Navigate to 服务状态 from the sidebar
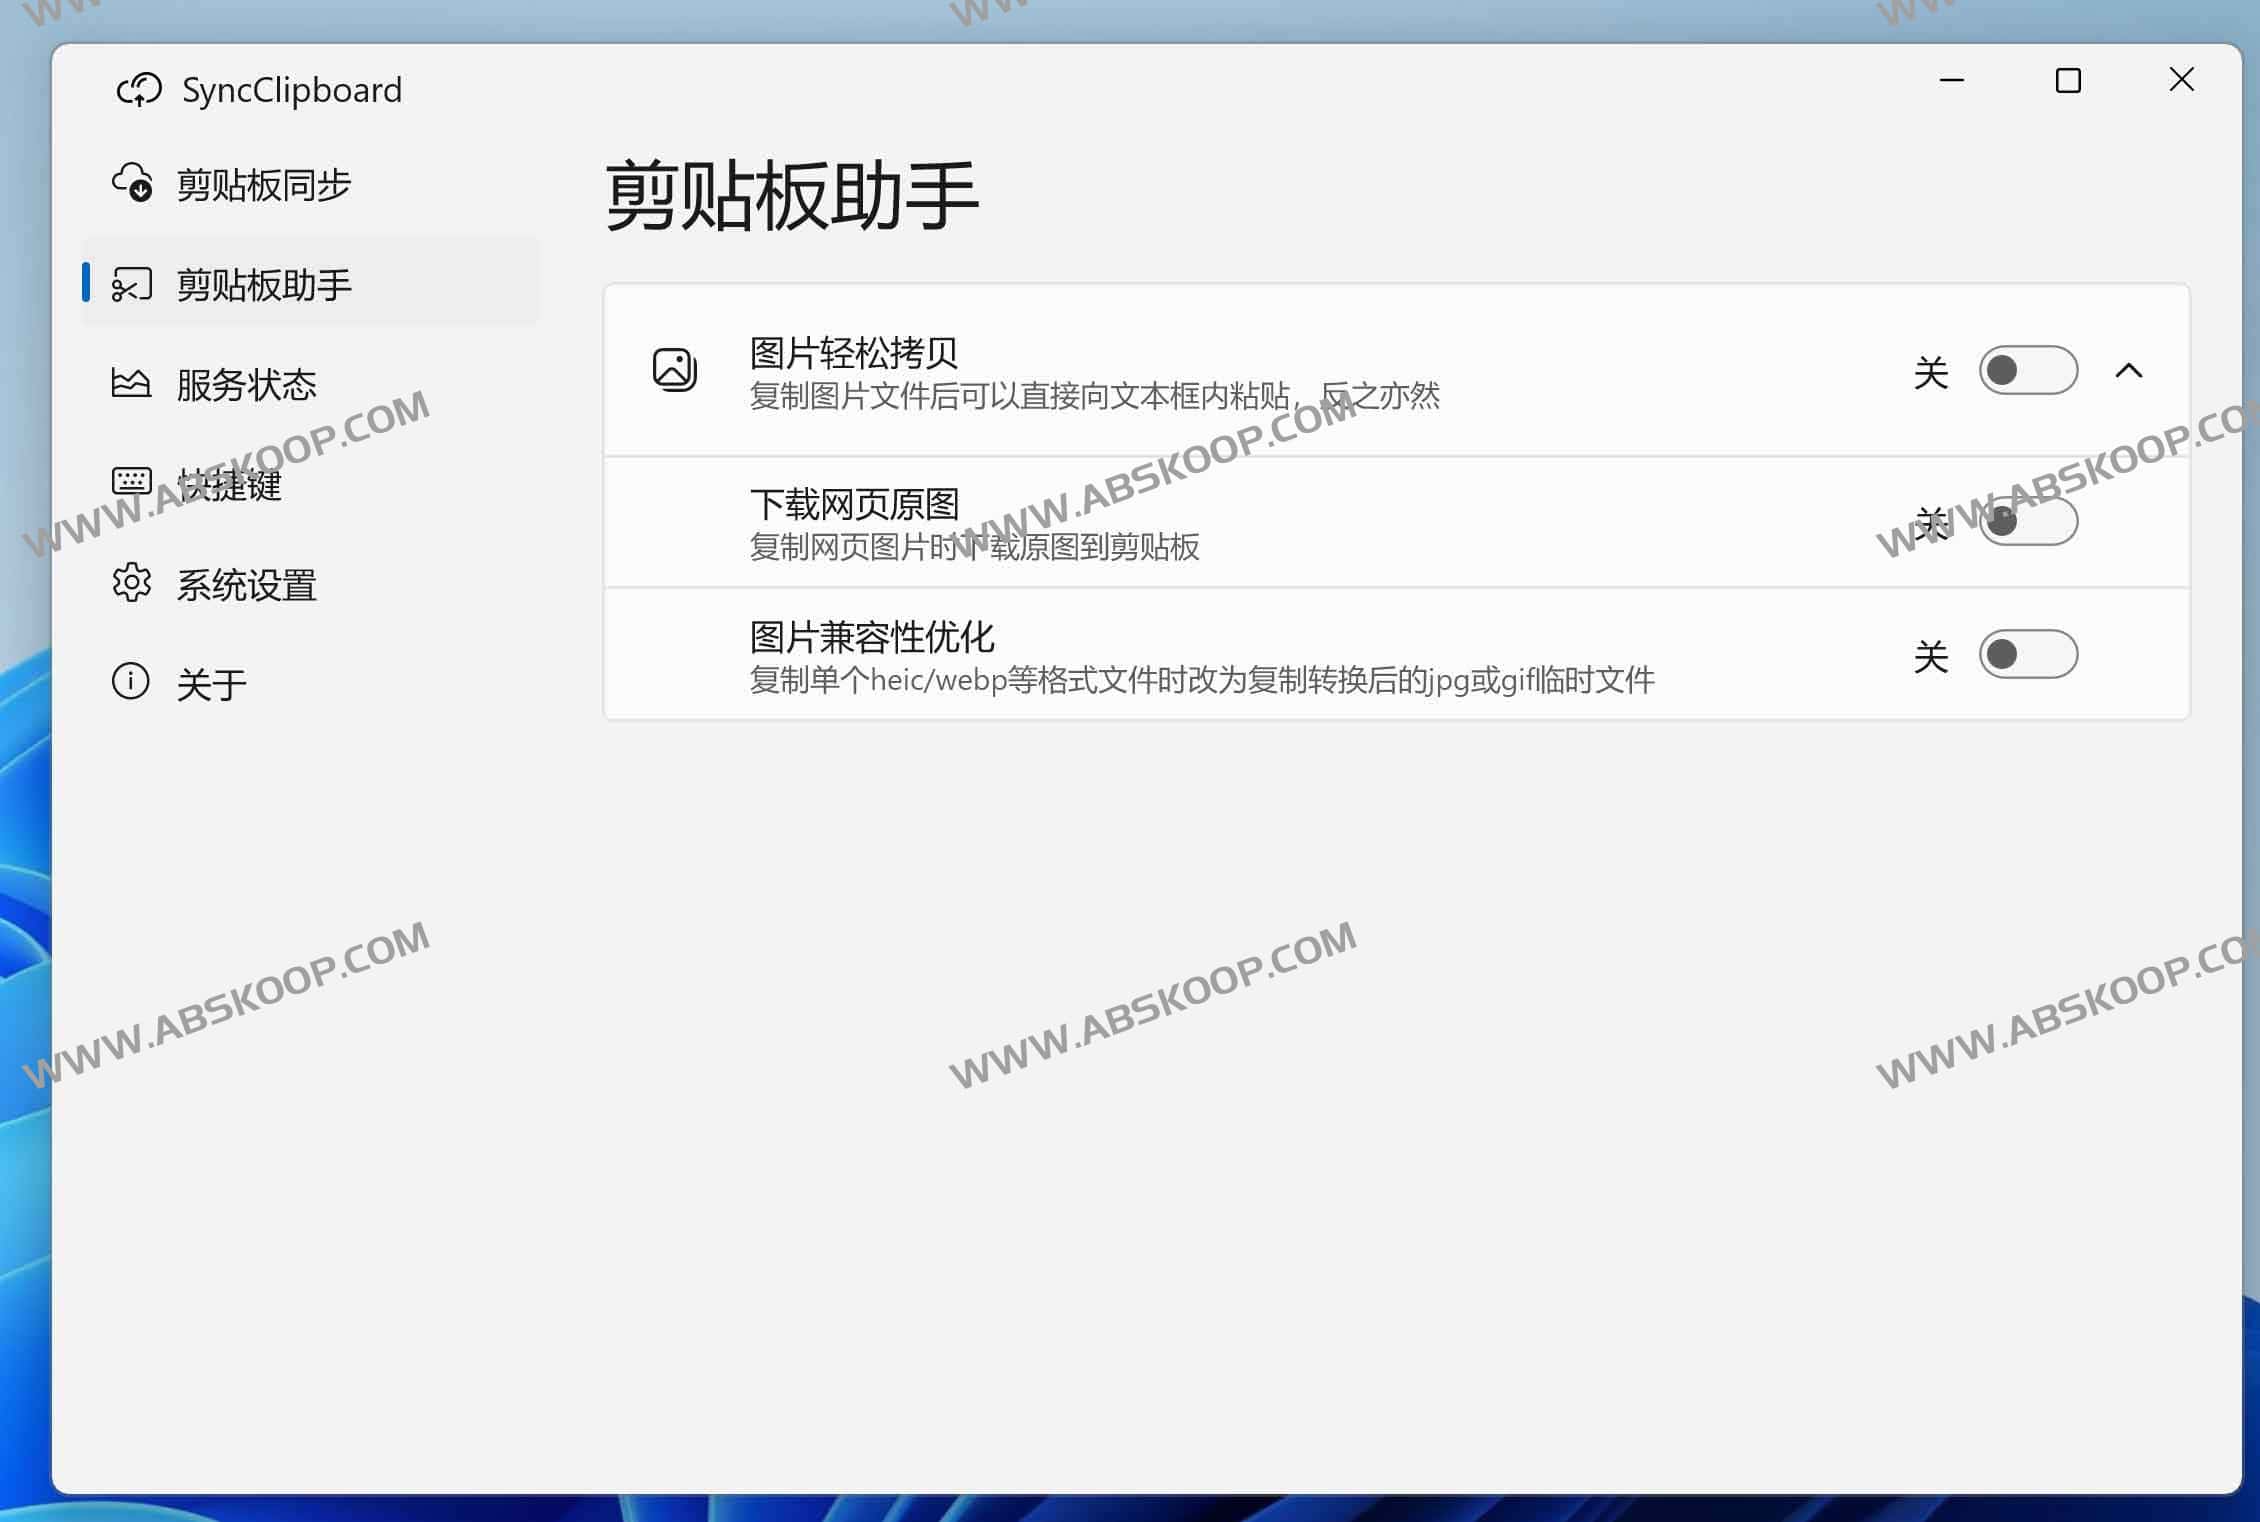Image resolution: width=2260 pixels, height=1522 pixels. click(247, 382)
